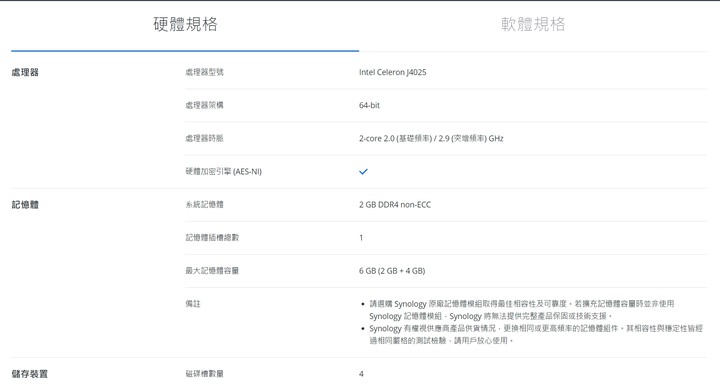
Task: Click the second note about 供應商產品供貨情況
Action: pyautogui.click(x=536, y=334)
